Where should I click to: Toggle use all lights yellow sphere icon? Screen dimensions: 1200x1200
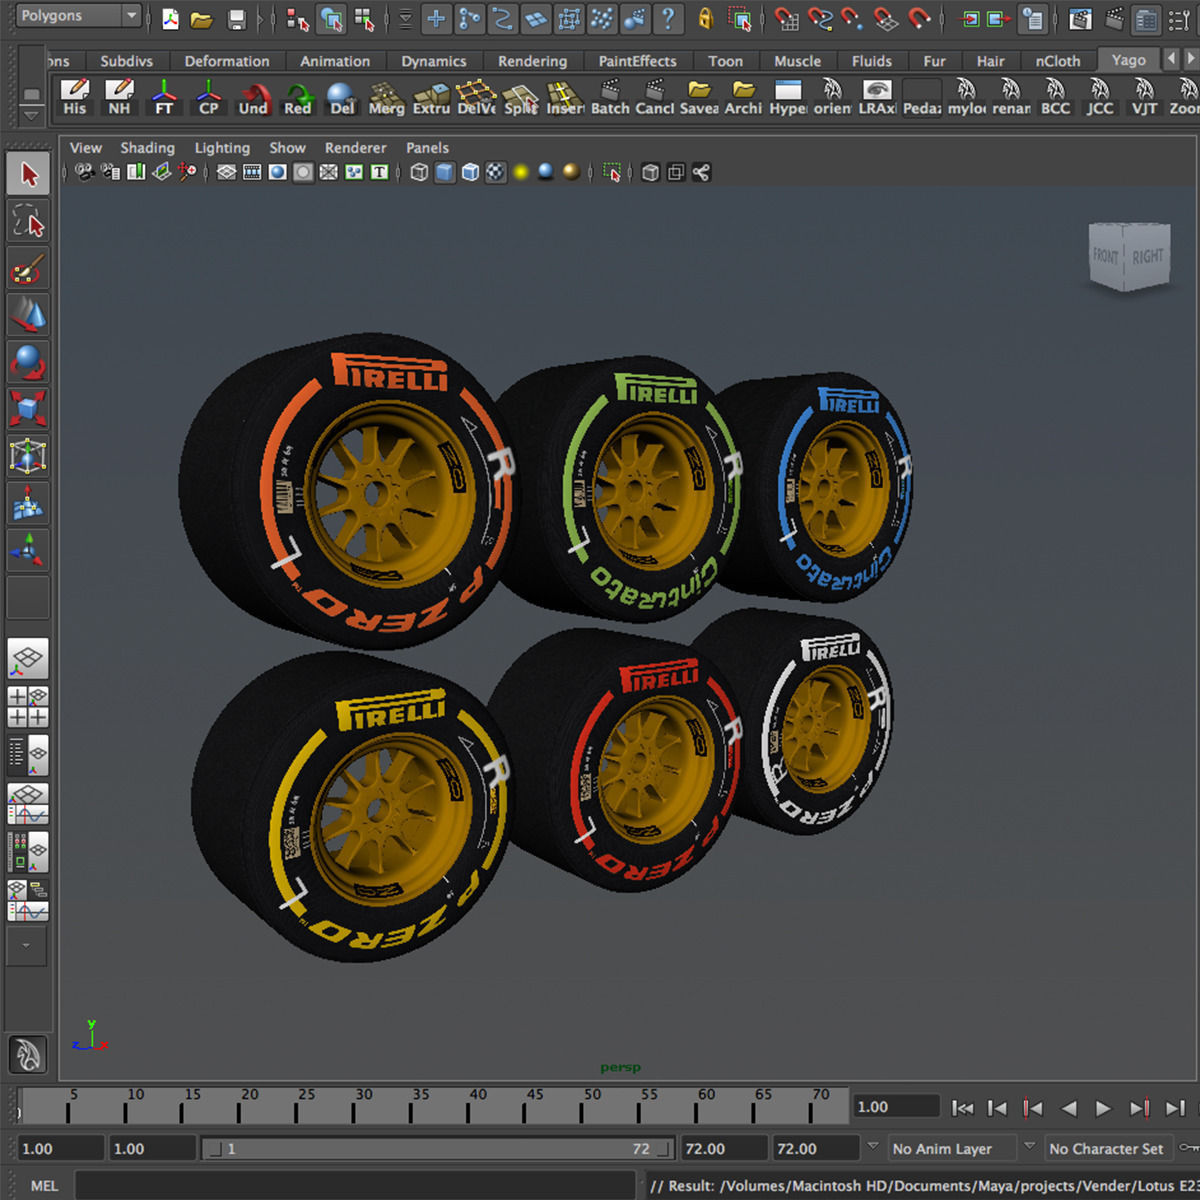(x=520, y=172)
